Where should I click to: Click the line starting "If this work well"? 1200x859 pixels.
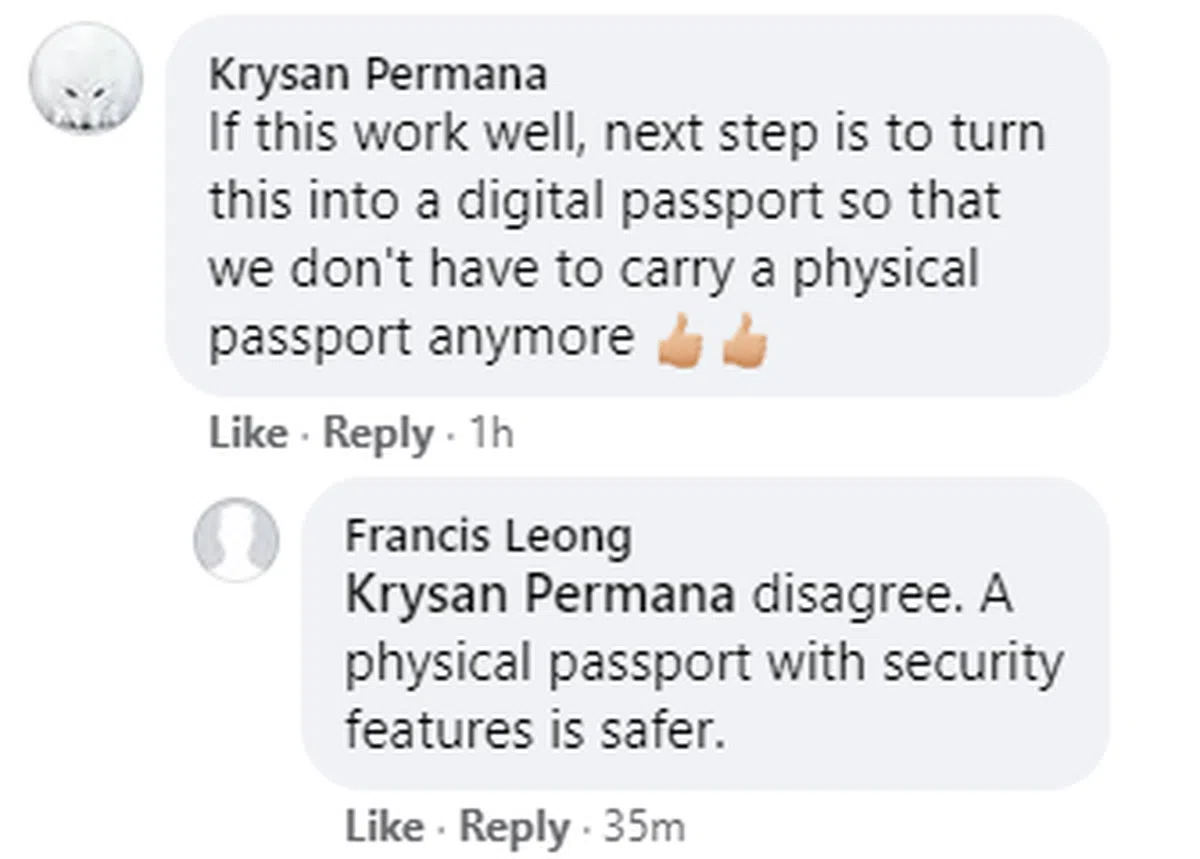[x=626, y=133]
